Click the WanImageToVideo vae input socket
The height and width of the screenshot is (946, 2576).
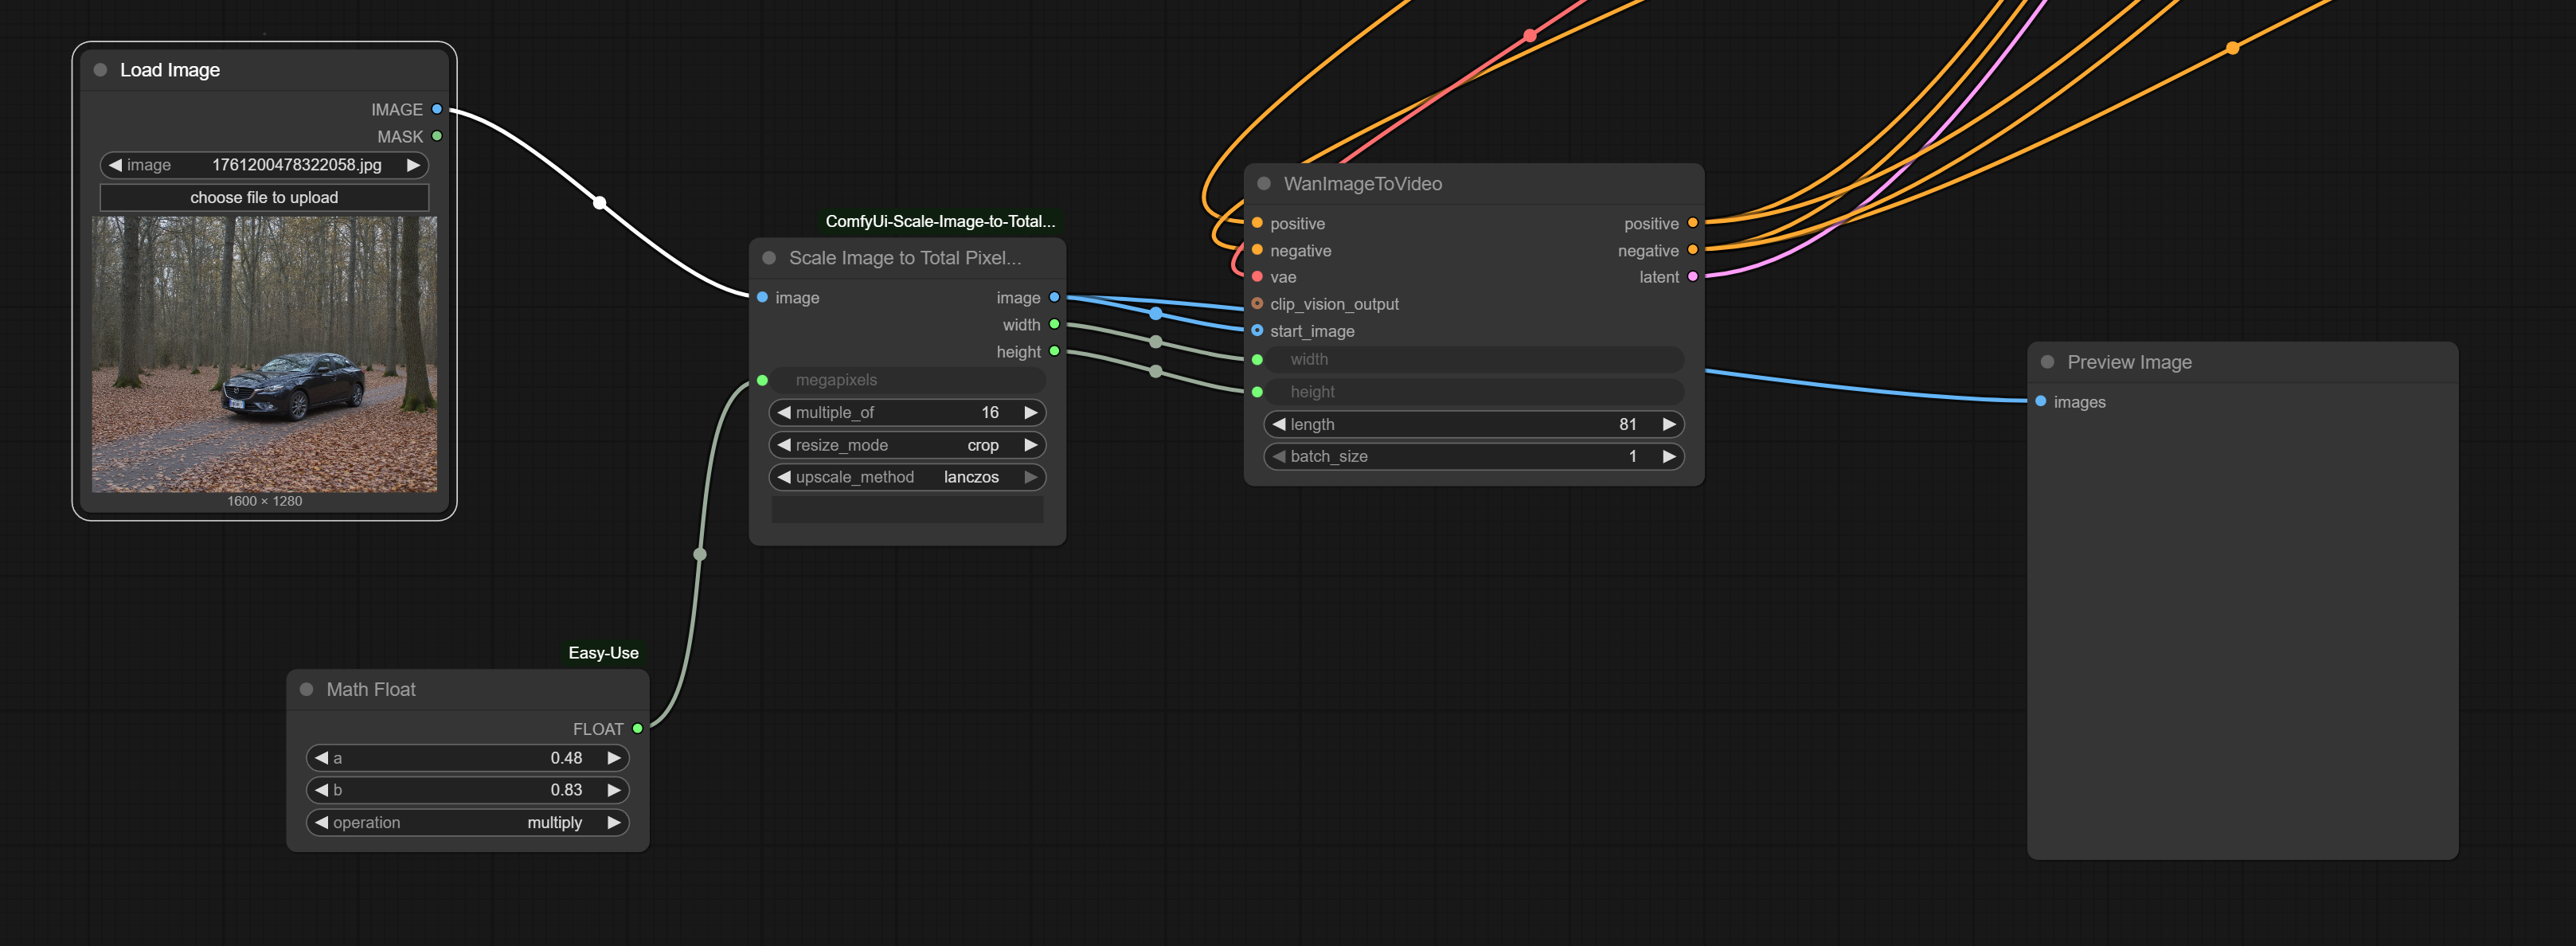1257,277
